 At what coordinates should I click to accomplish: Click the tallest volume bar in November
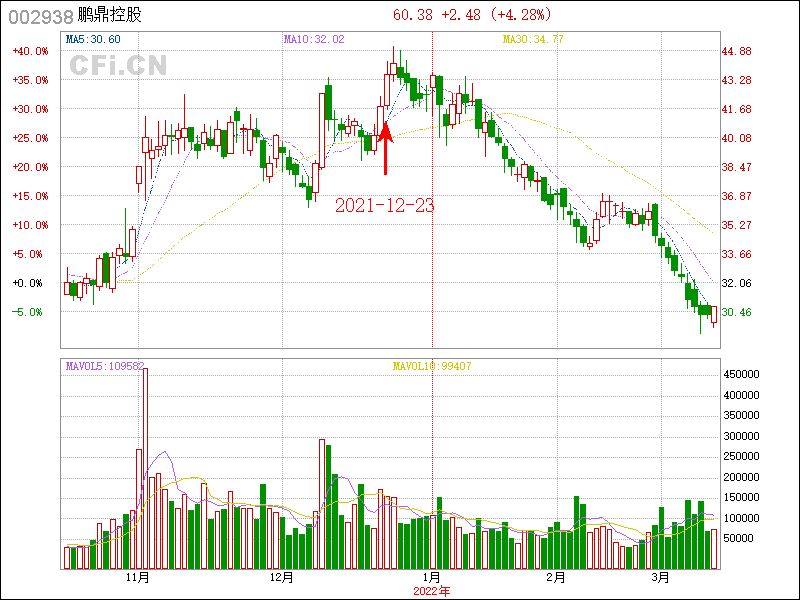(145, 469)
